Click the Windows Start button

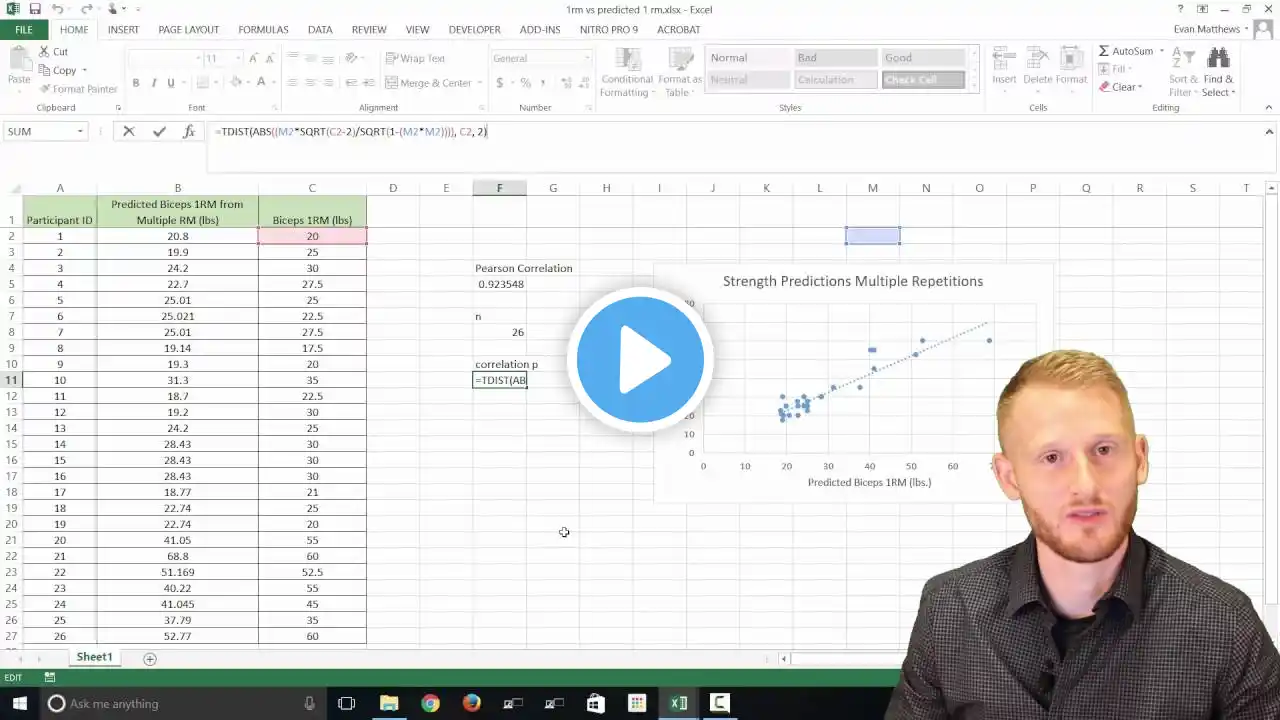click(18, 703)
